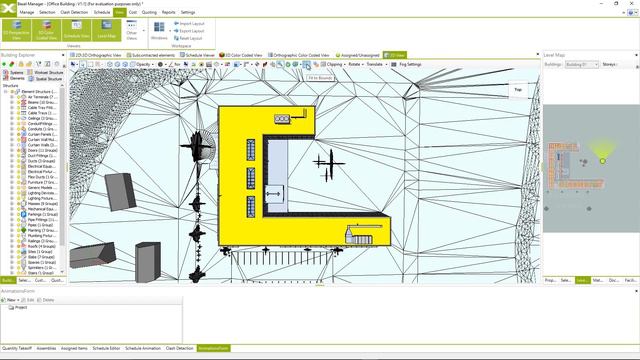The width and height of the screenshot is (640, 360).
Task: Collapse the Element Structure root node
Action: coord(6,92)
